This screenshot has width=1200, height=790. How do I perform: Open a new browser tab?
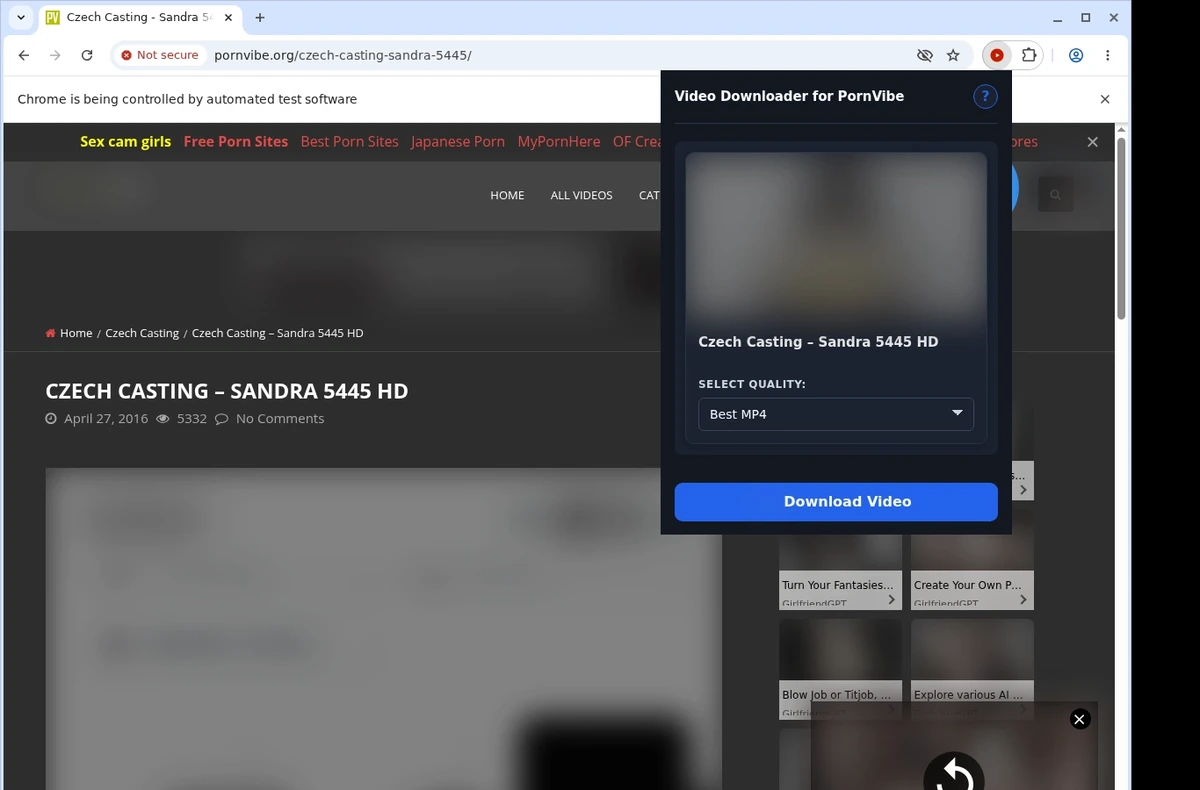pyautogui.click(x=260, y=18)
